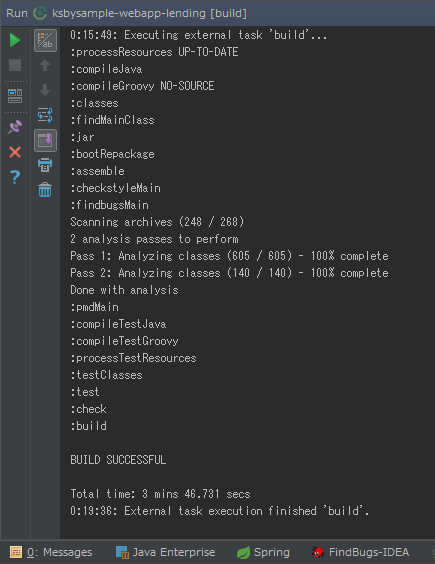
Task: Click the BUILD SUCCESSFUL console line
Action: pos(118,460)
